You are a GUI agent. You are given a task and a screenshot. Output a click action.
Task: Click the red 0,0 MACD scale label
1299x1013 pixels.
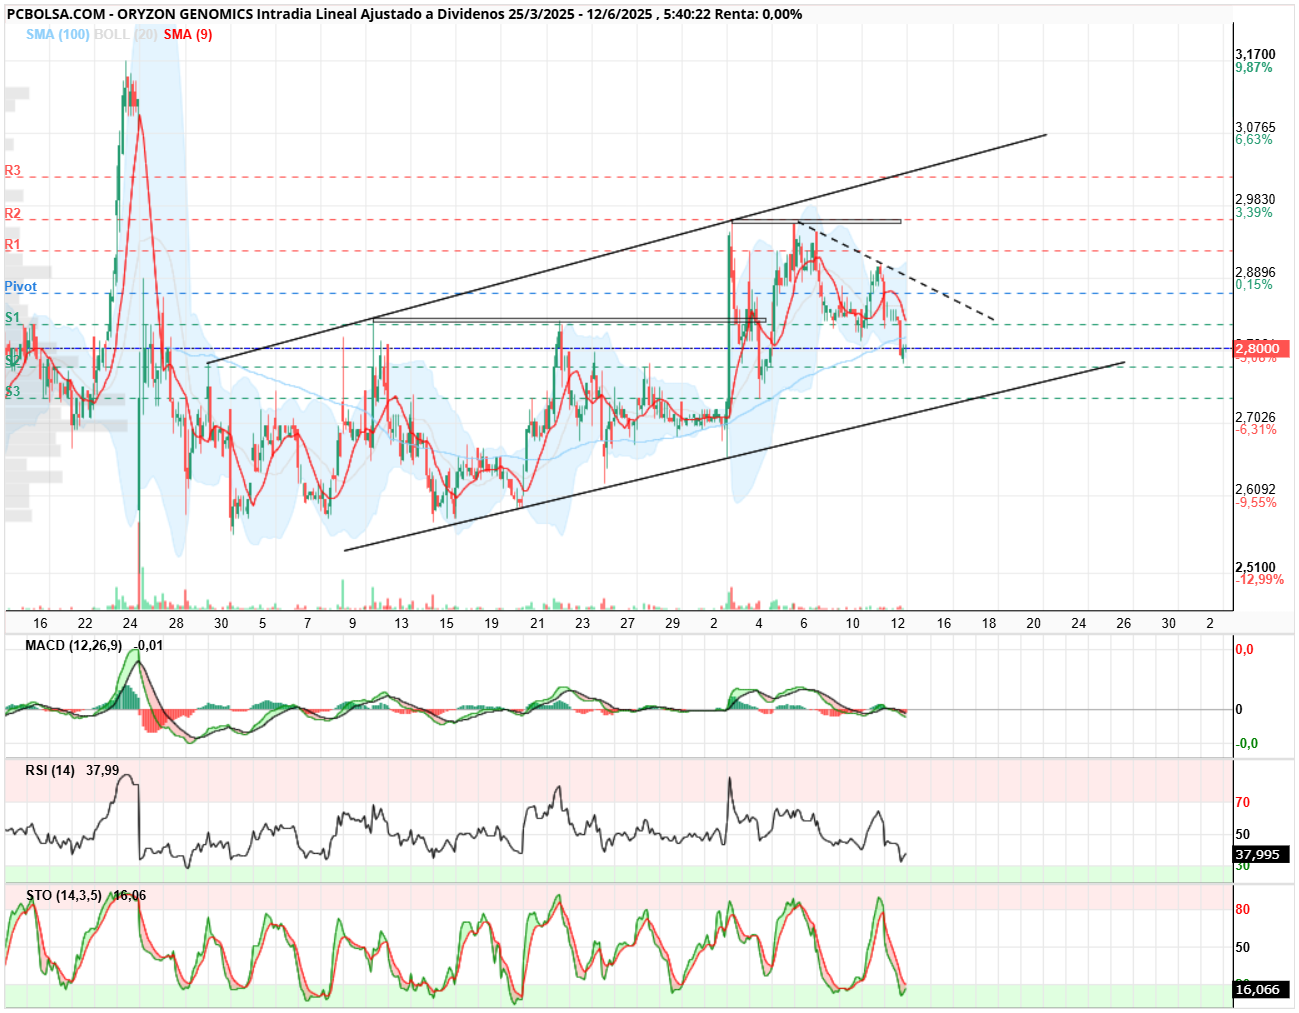pyautogui.click(x=1244, y=650)
